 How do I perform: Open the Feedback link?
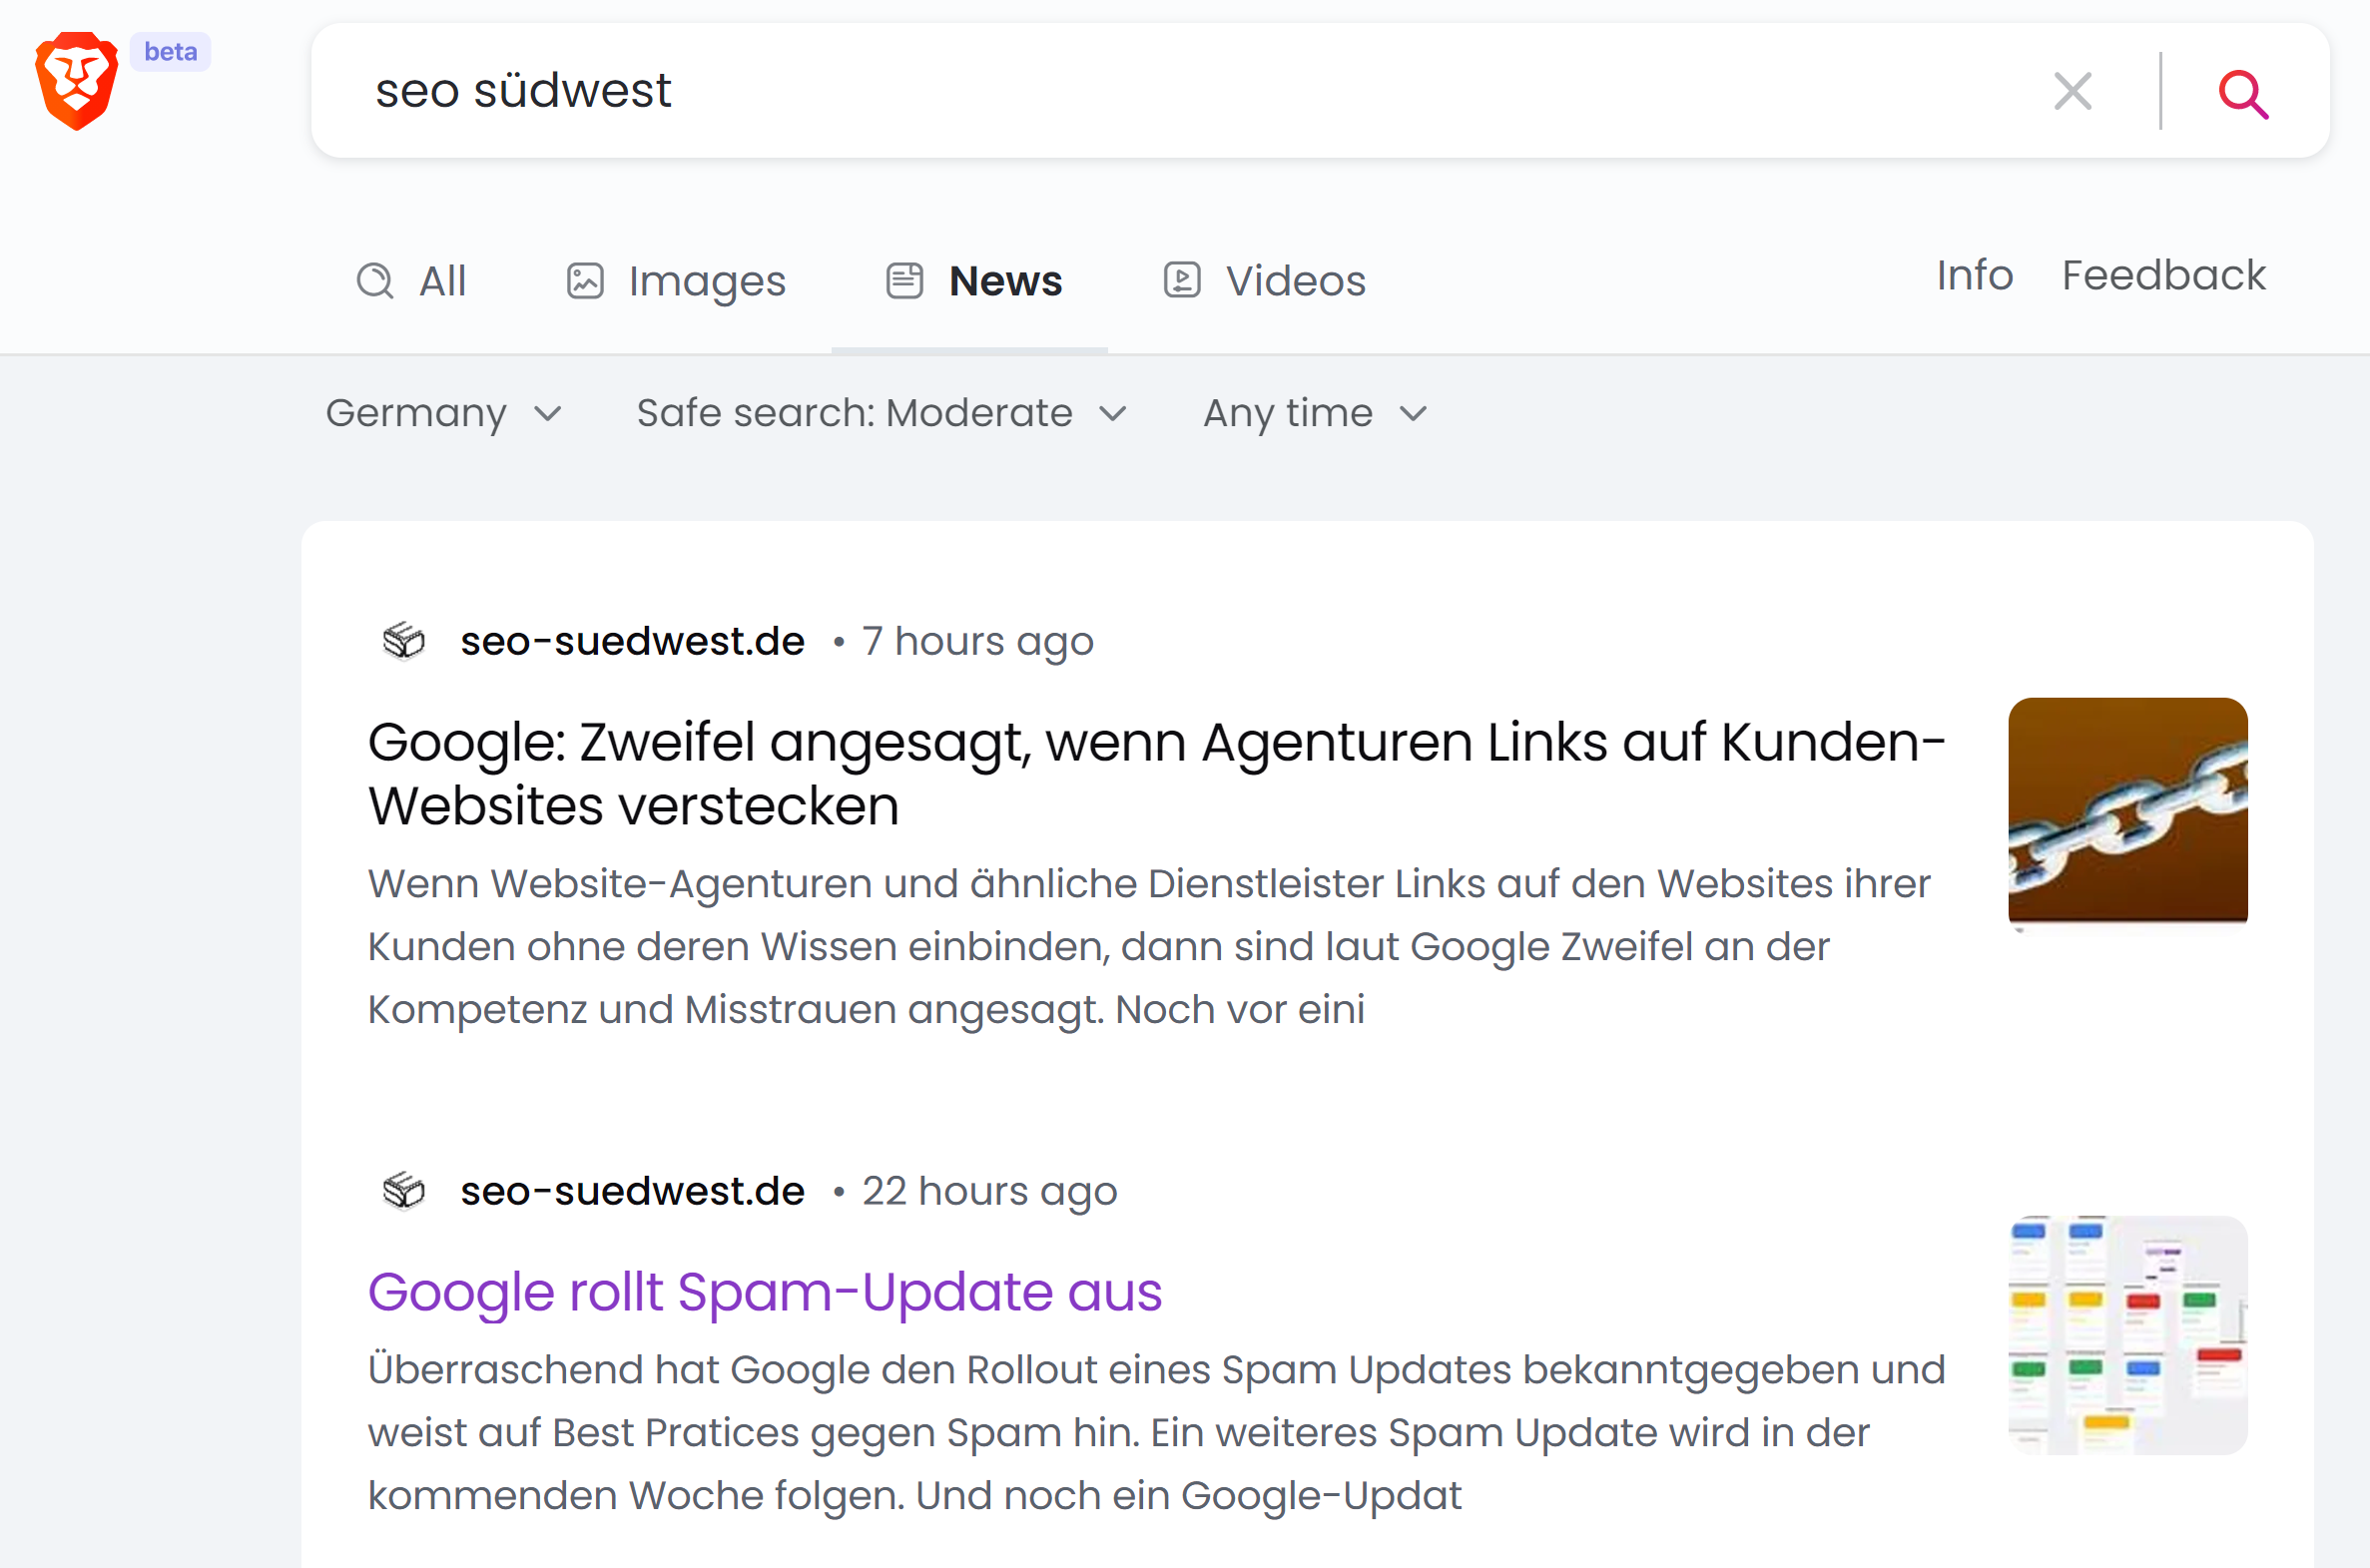[2163, 276]
